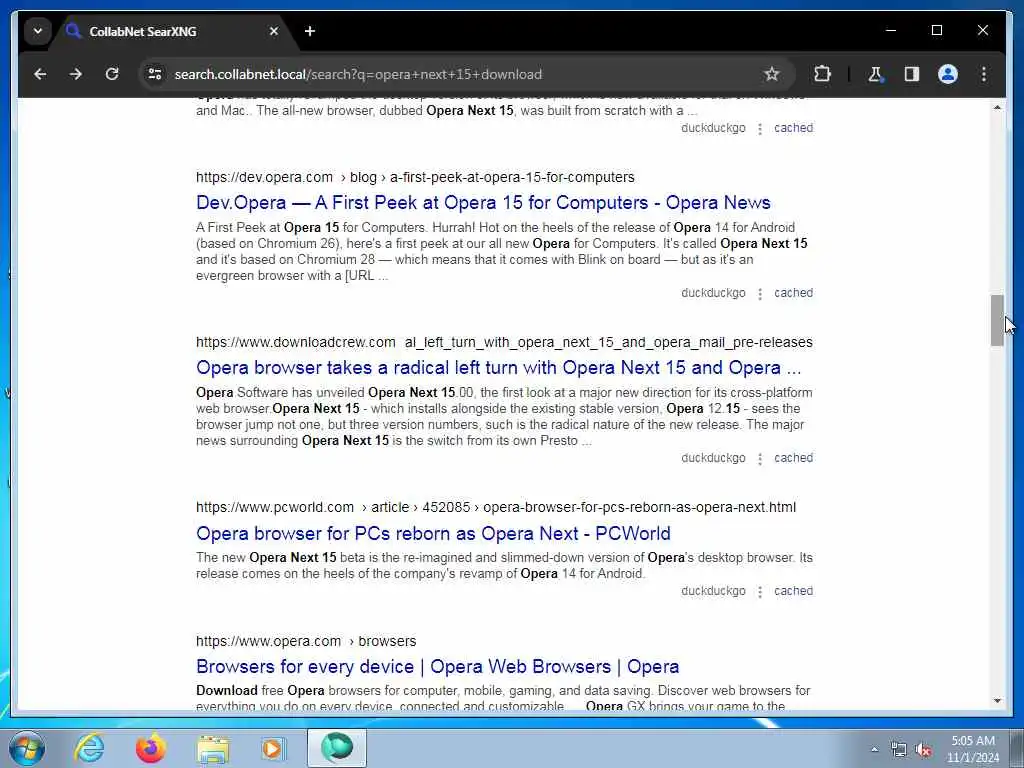Click the www.downloadcrew.com URL text
The height and width of the screenshot is (768, 1024).
tap(504, 343)
